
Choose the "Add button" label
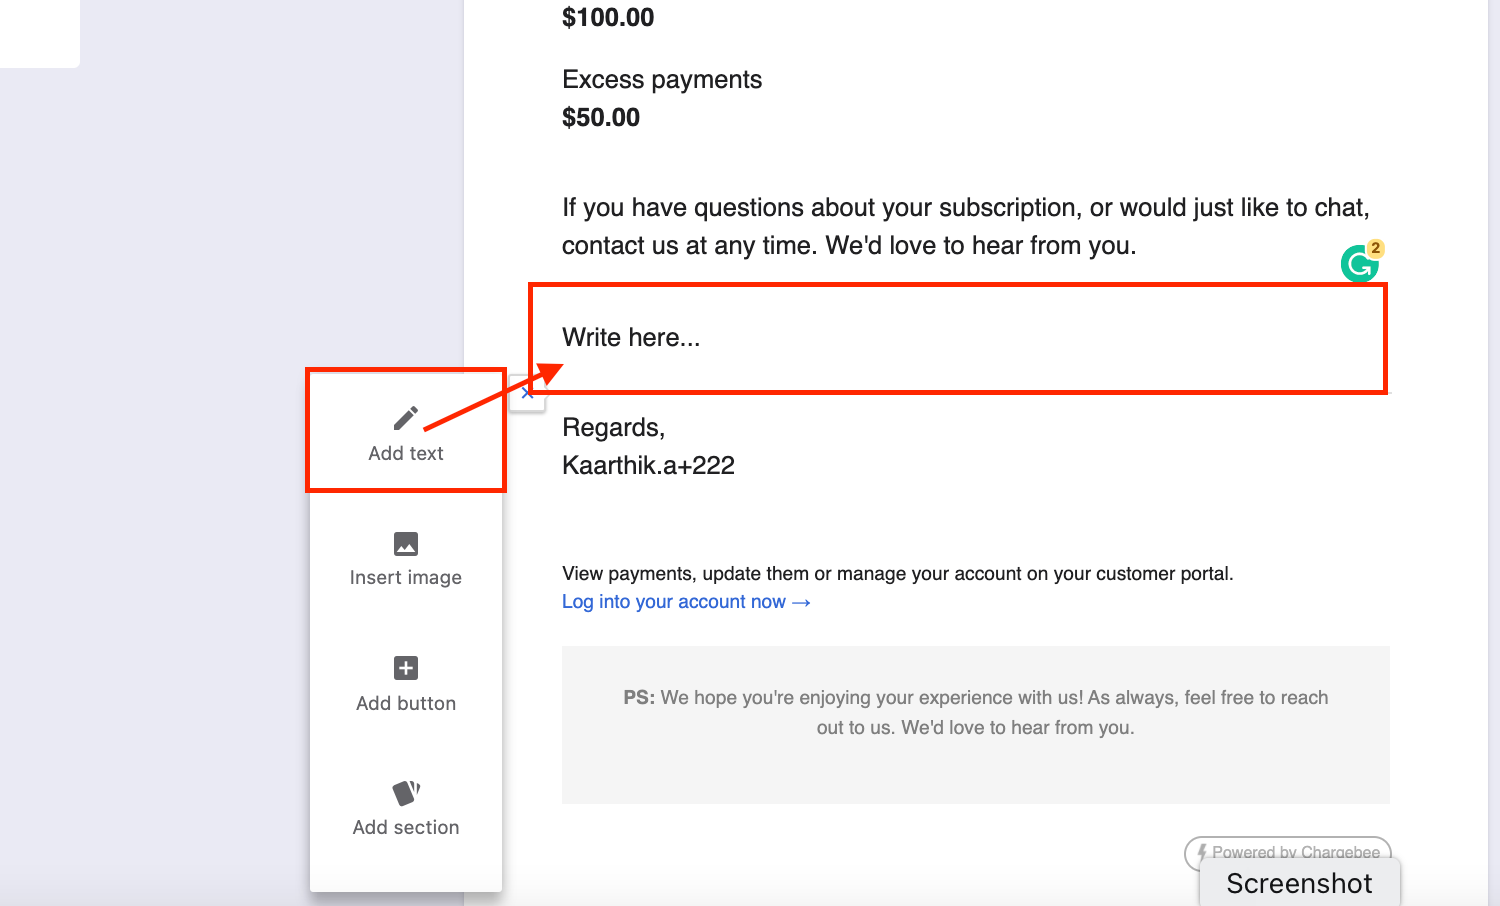pyautogui.click(x=406, y=704)
